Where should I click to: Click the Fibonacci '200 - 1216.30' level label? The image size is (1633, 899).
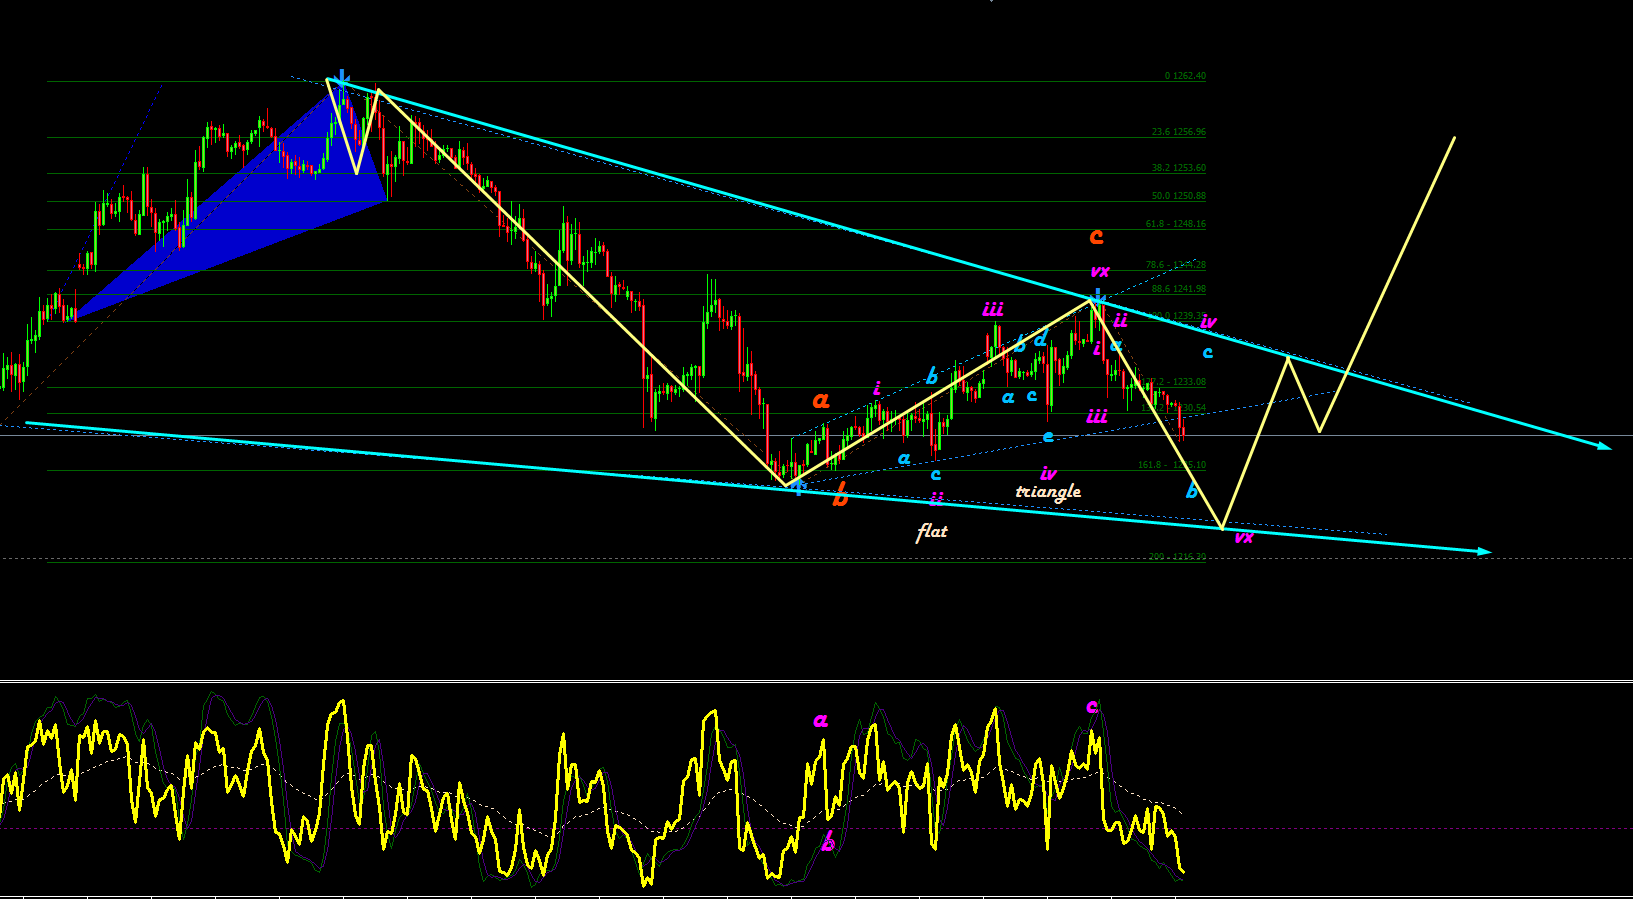tap(1177, 557)
